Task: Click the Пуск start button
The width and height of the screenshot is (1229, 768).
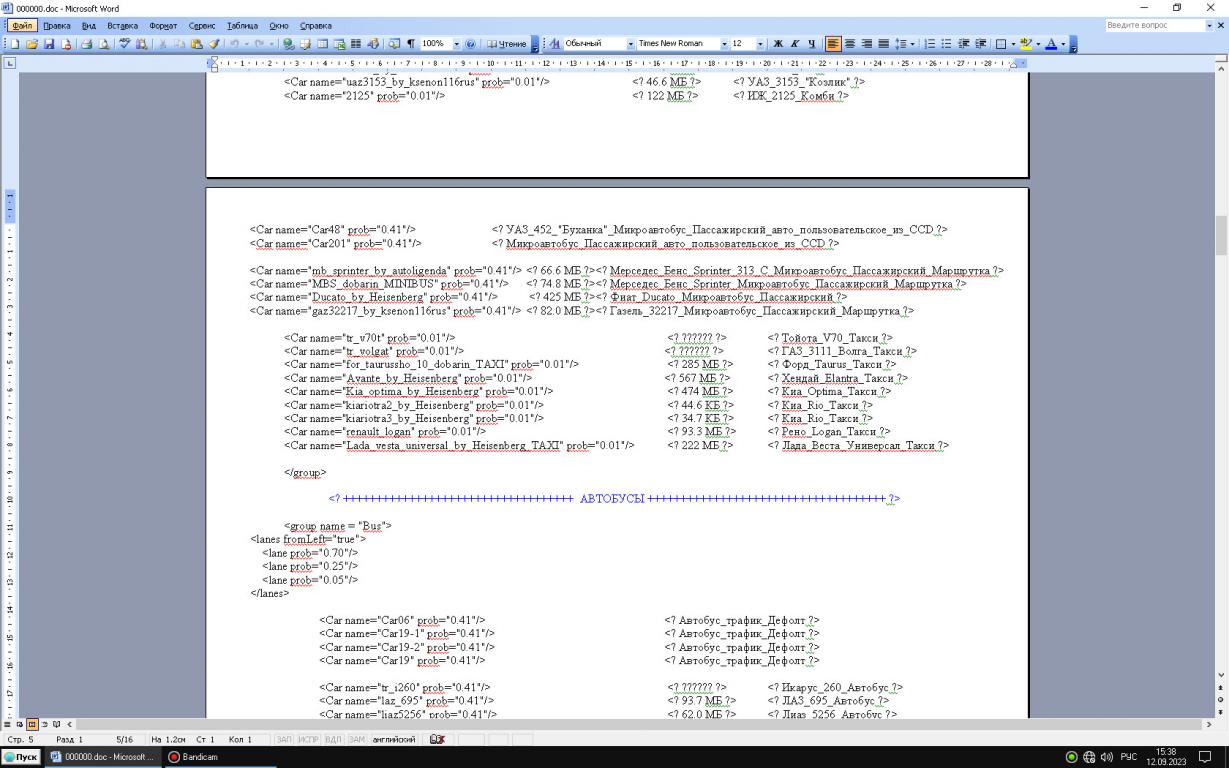Action: (21, 757)
